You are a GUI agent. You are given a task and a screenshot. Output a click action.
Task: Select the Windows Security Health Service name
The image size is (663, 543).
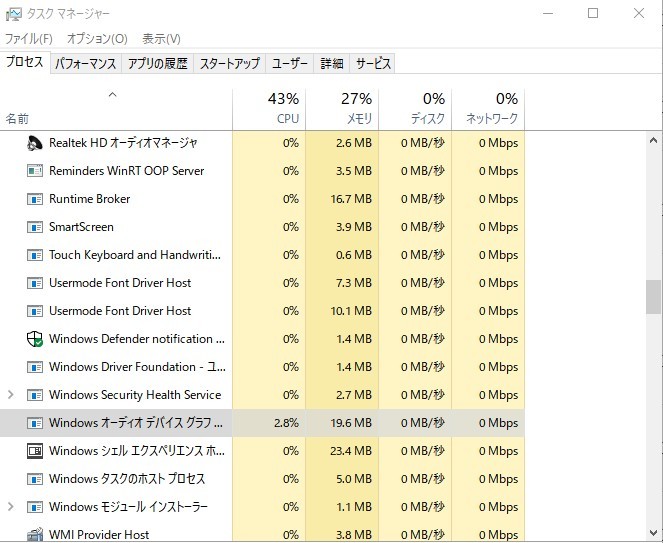135,395
